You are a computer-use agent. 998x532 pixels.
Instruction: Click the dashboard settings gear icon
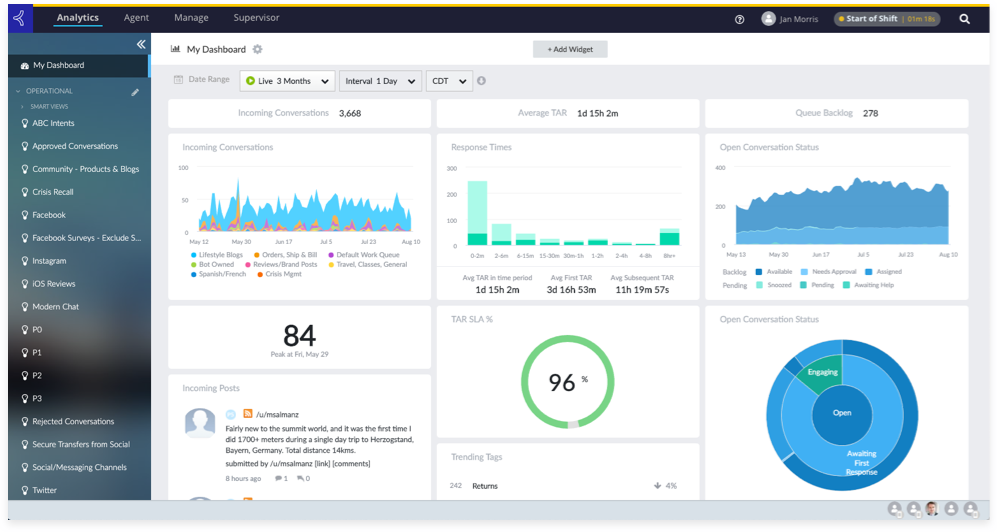257,49
